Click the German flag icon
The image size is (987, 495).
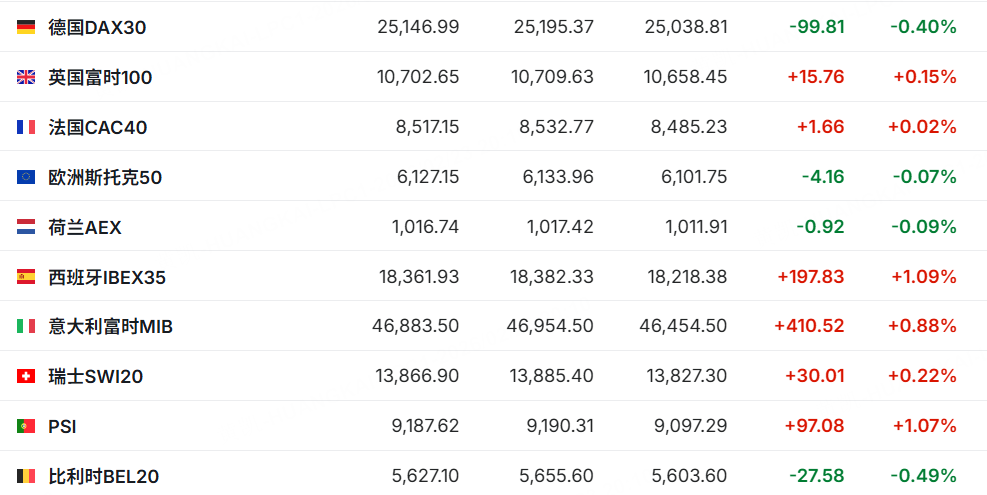26,27
